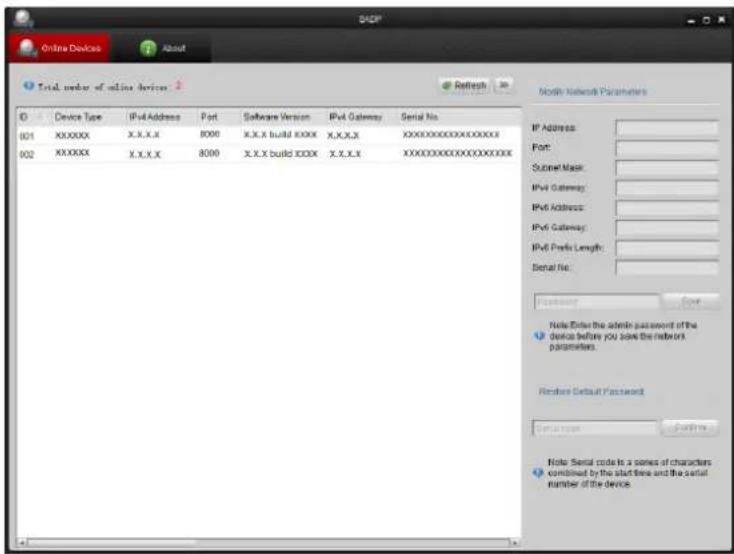Screen dimensions: 734x554
Task: Click the software version in row 001
Action: pyautogui.click(x=280, y=135)
